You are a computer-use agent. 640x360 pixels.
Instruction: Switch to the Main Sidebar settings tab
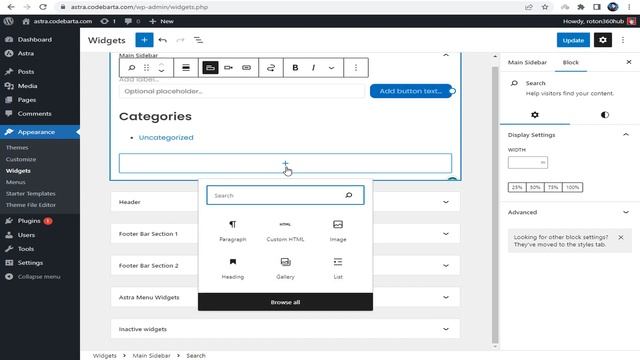pyautogui.click(x=527, y=62)
